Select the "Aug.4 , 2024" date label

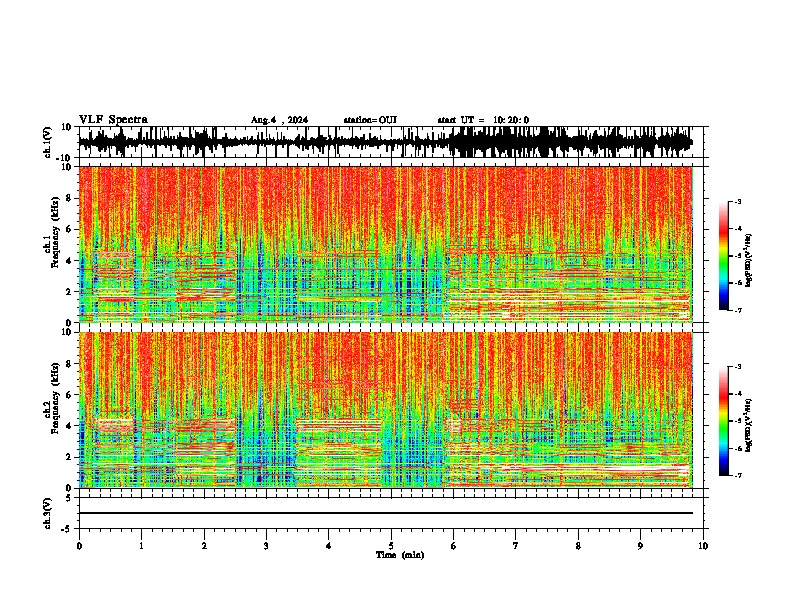point(279,120)
